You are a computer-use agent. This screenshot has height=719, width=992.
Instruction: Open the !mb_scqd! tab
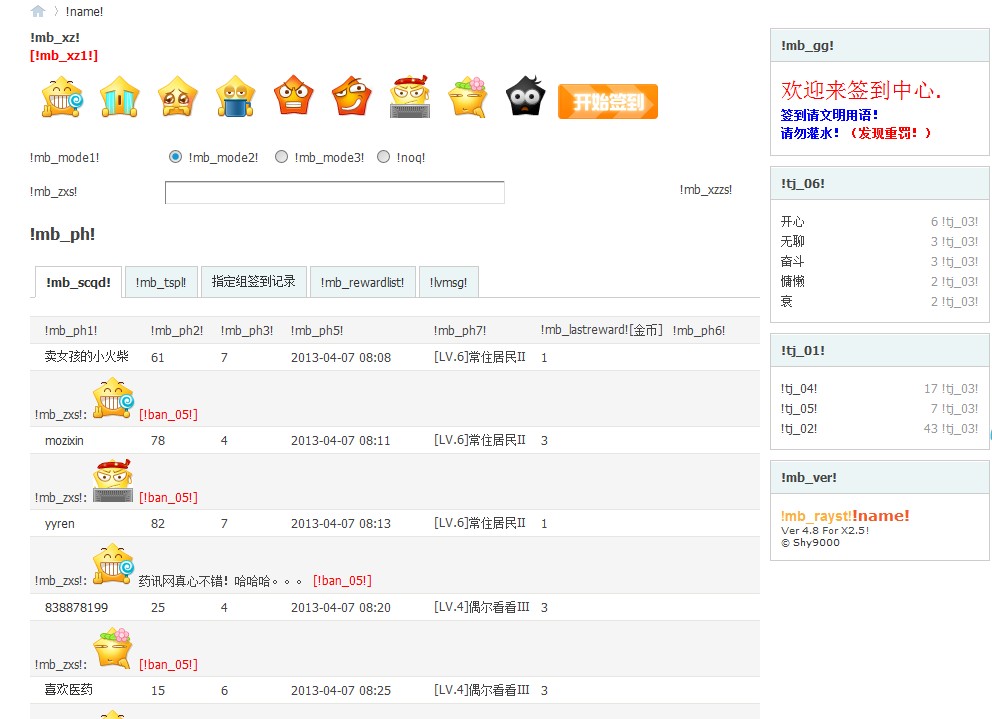(78, 282)
